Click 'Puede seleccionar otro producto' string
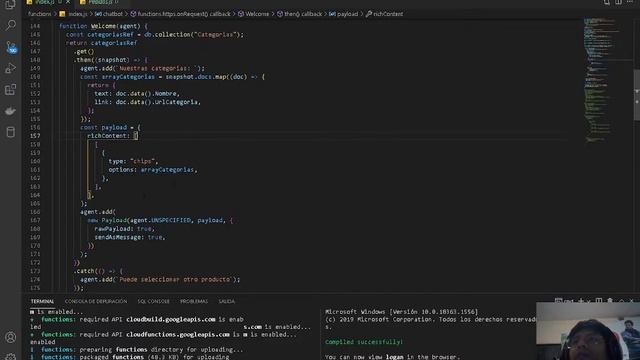 point(175,280)
